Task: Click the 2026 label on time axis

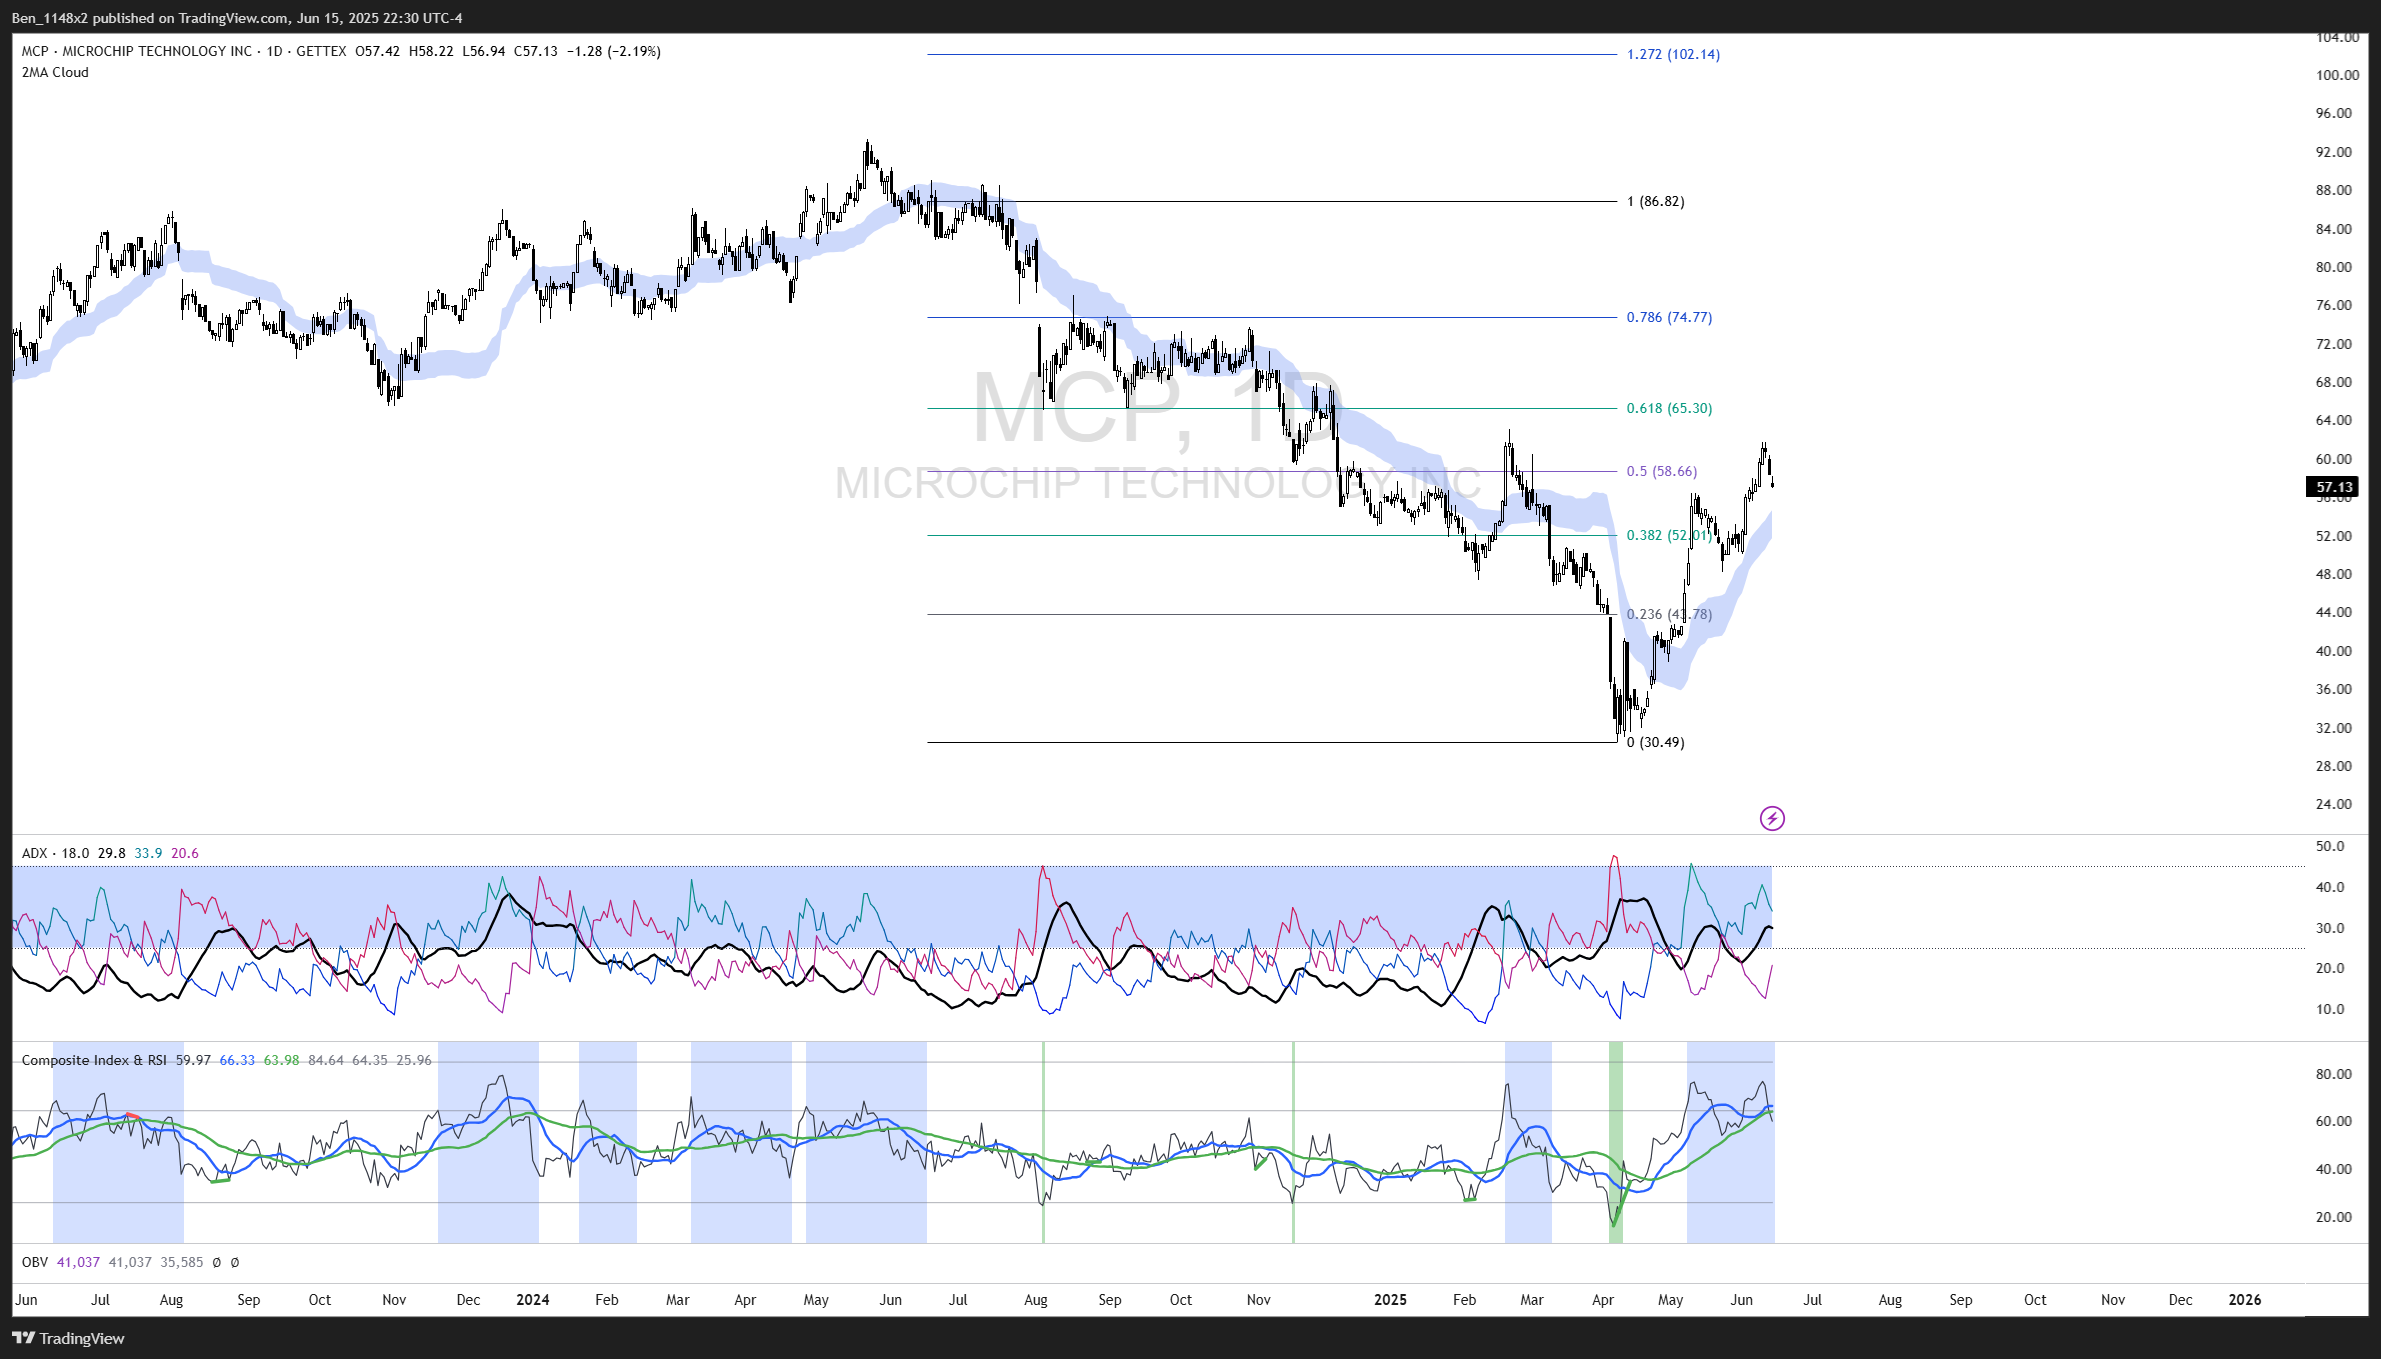Action: (x=2245, y=1300)
